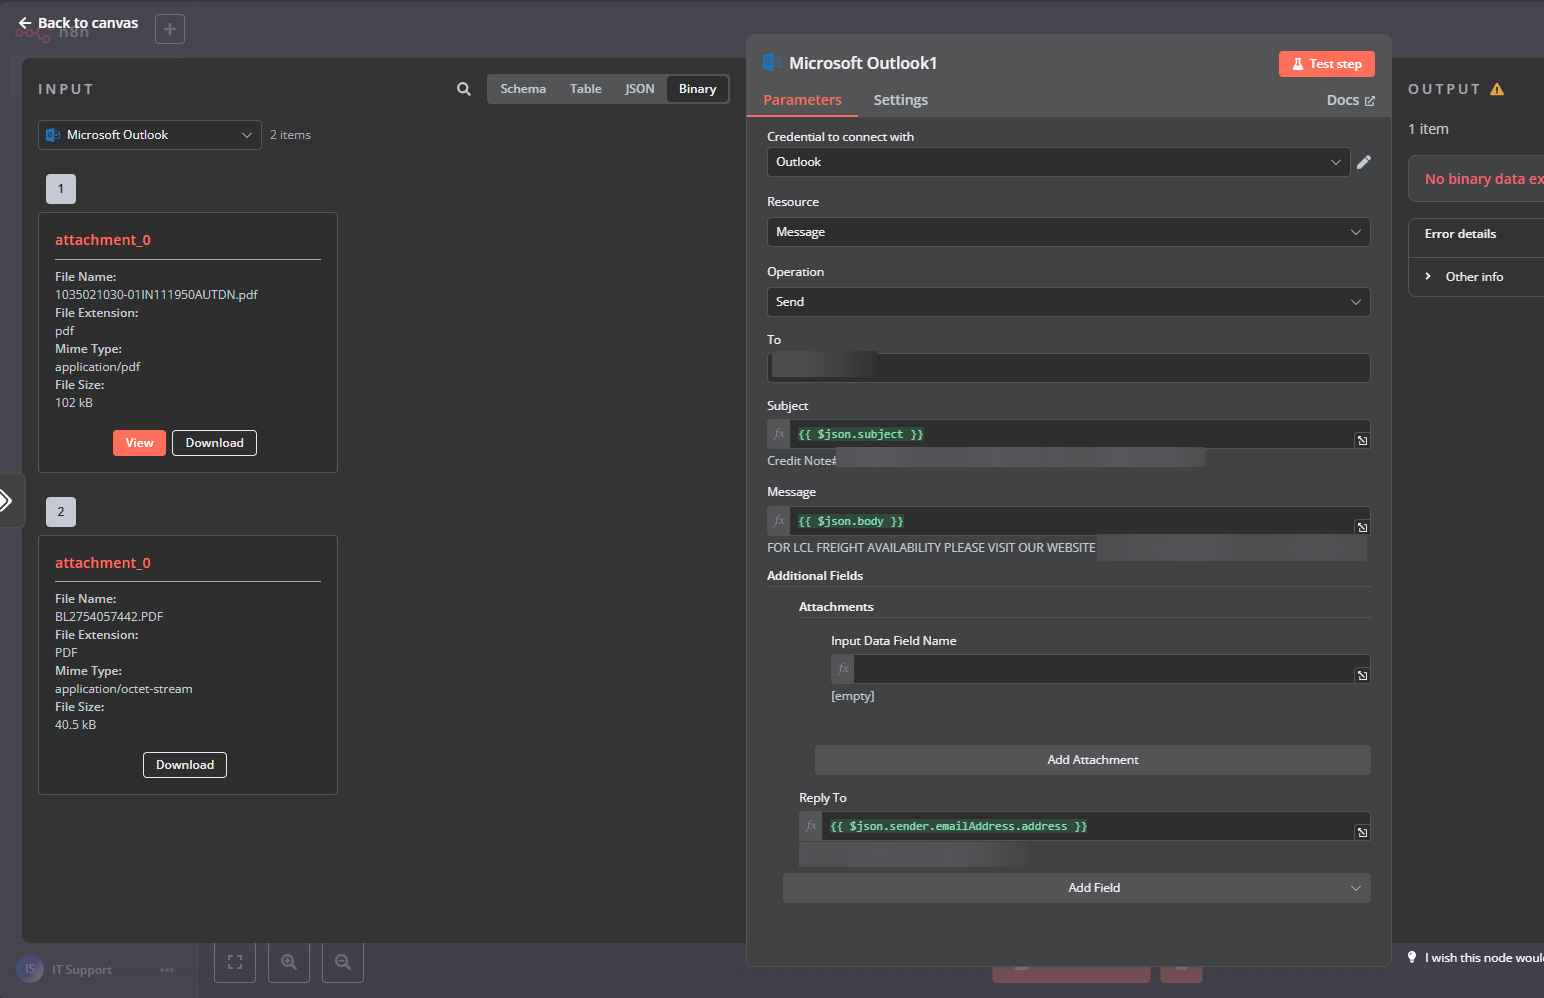The height and width of the screenshot is (998, 1544).
Task: Open expression editor for Subject field
Action: click(x=1362, y=440)
